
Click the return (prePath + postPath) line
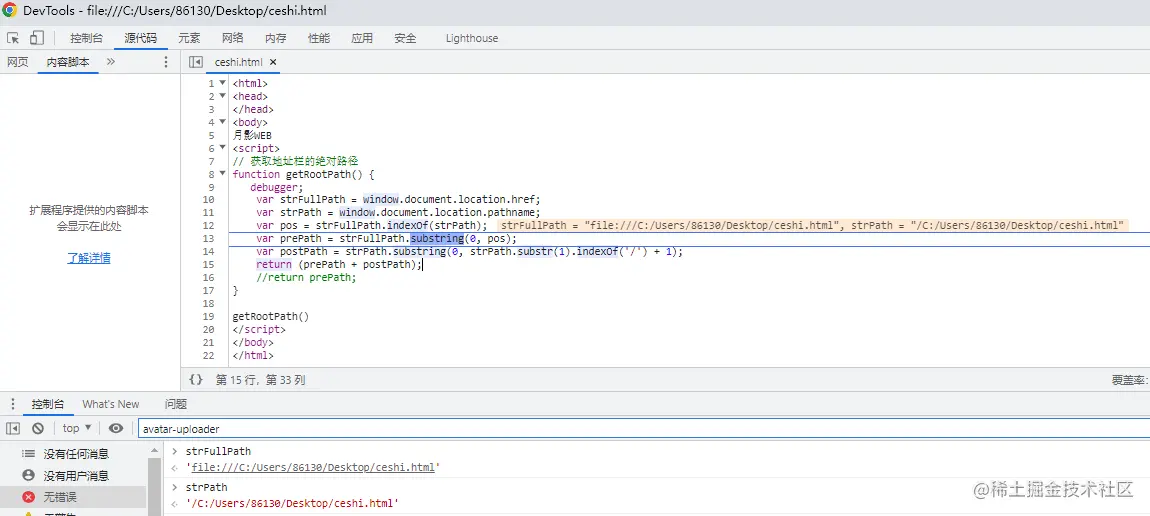(x=340, y=265)
